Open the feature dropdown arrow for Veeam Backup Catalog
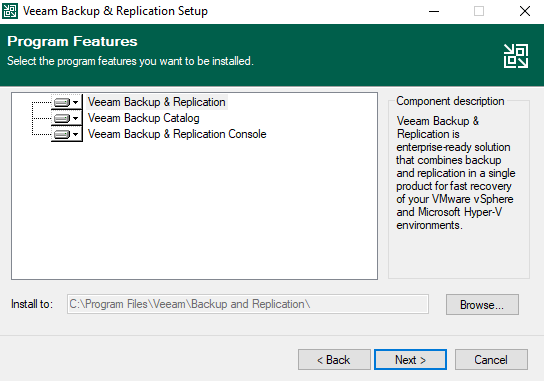Viewport: 544px width, 381px height. 76,118
